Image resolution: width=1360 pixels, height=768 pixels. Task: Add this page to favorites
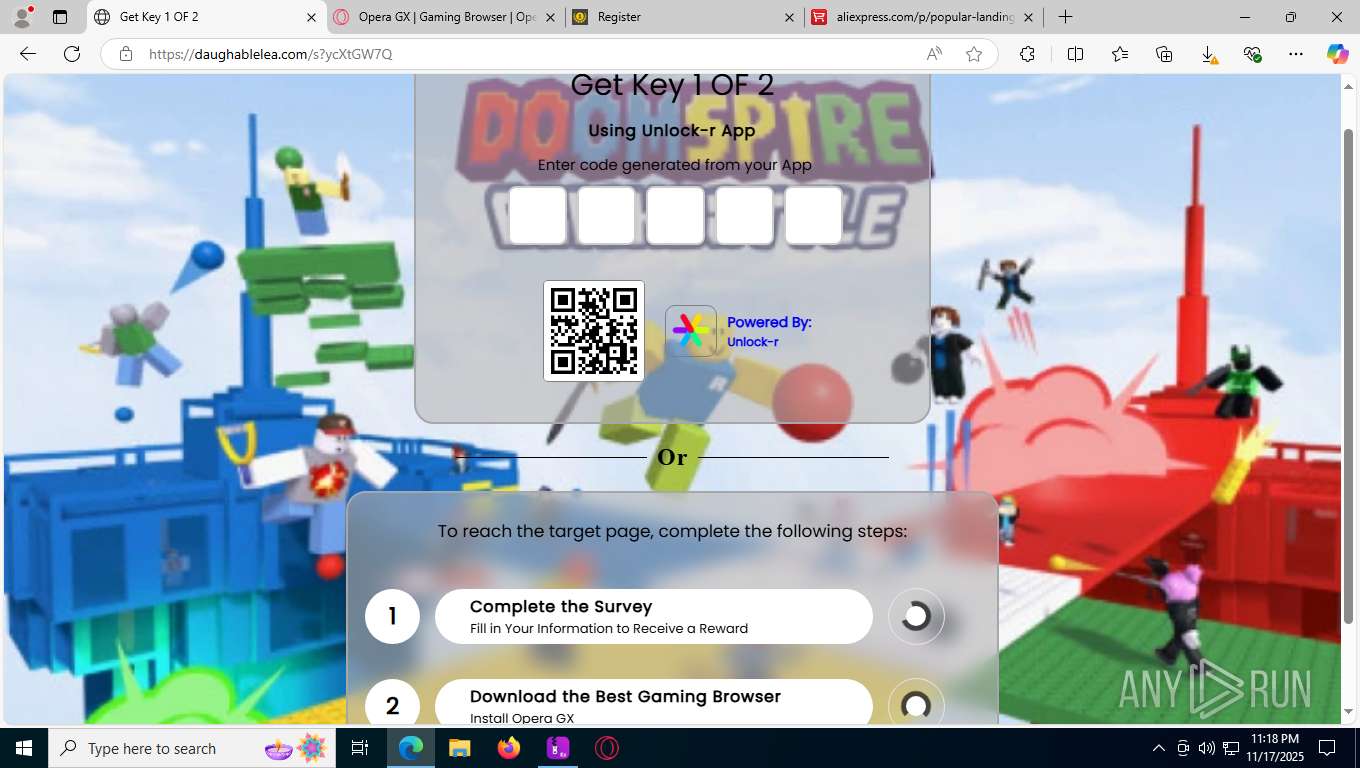coord(974,54)
